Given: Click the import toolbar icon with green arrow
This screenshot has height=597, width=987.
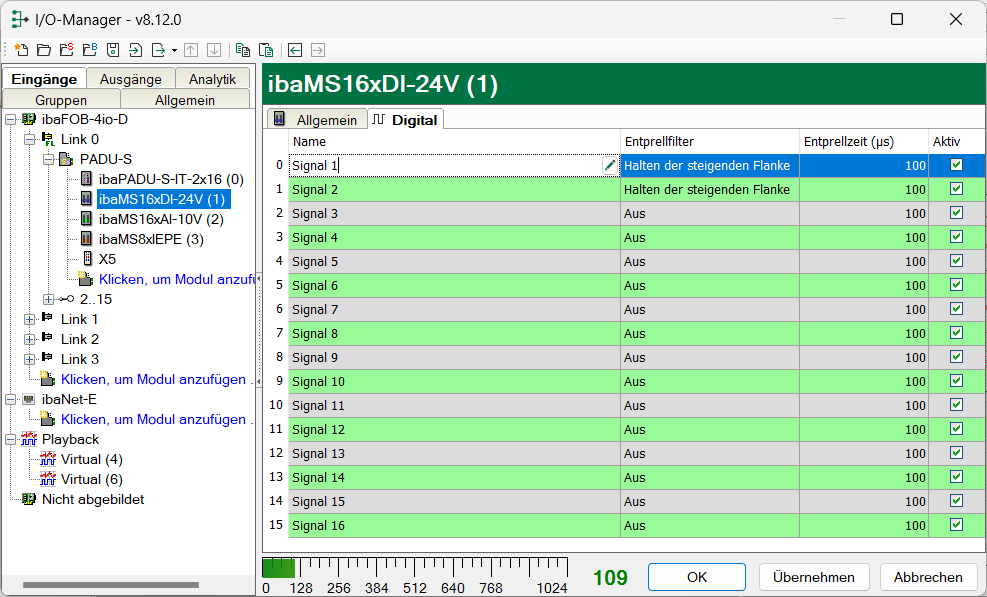Looking at the screenshot, I should pos(136,49).
